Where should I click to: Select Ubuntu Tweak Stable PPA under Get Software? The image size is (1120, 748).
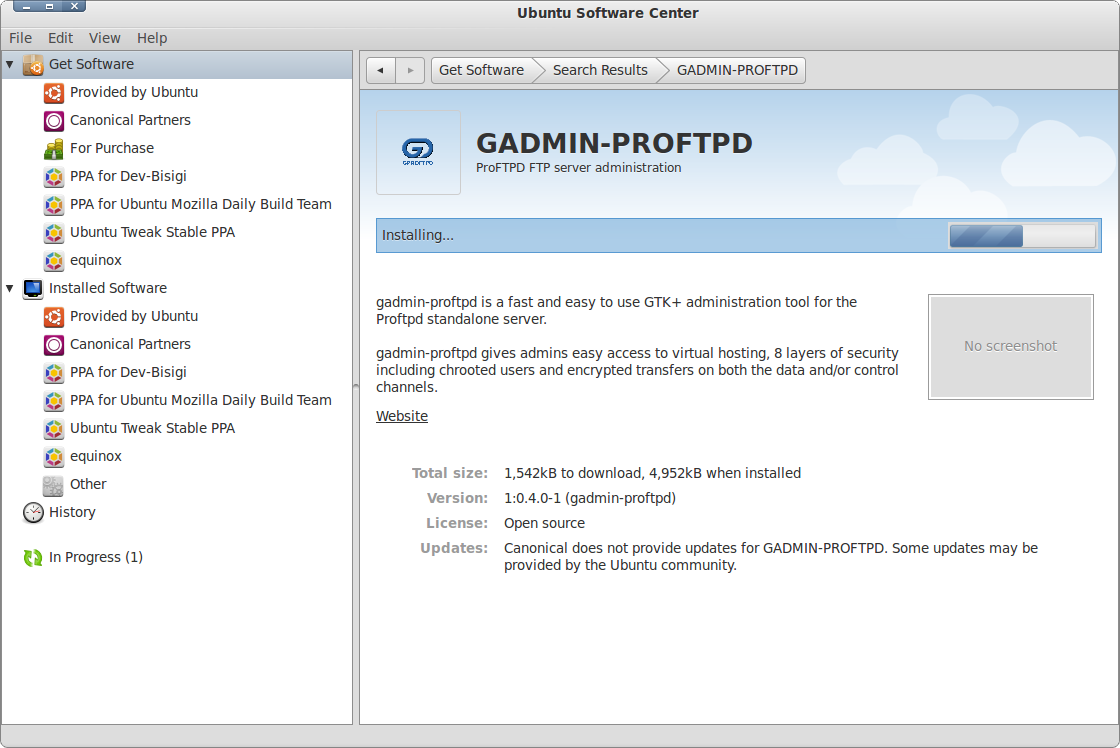[153, 231]
